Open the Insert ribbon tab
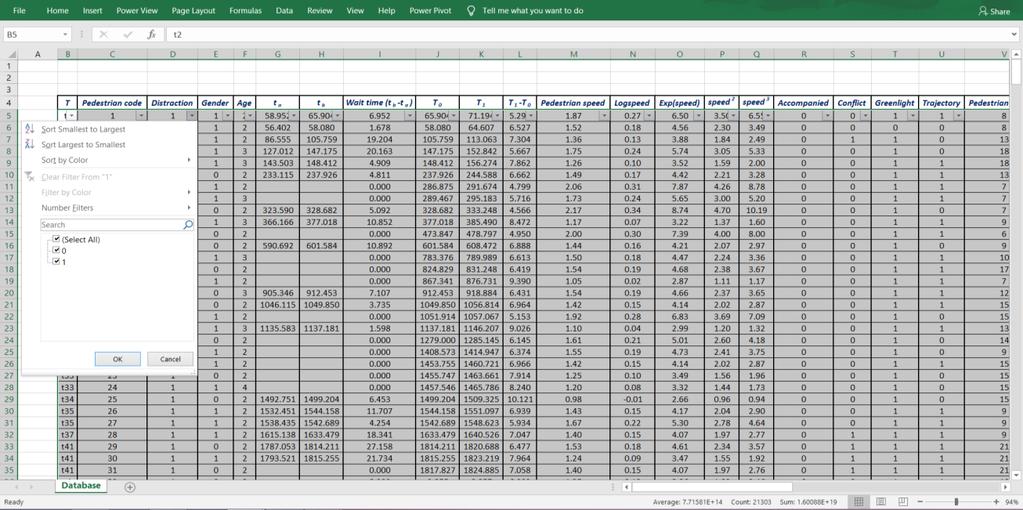The width and height of the screenshot is (1023, 510). [92, 11]
